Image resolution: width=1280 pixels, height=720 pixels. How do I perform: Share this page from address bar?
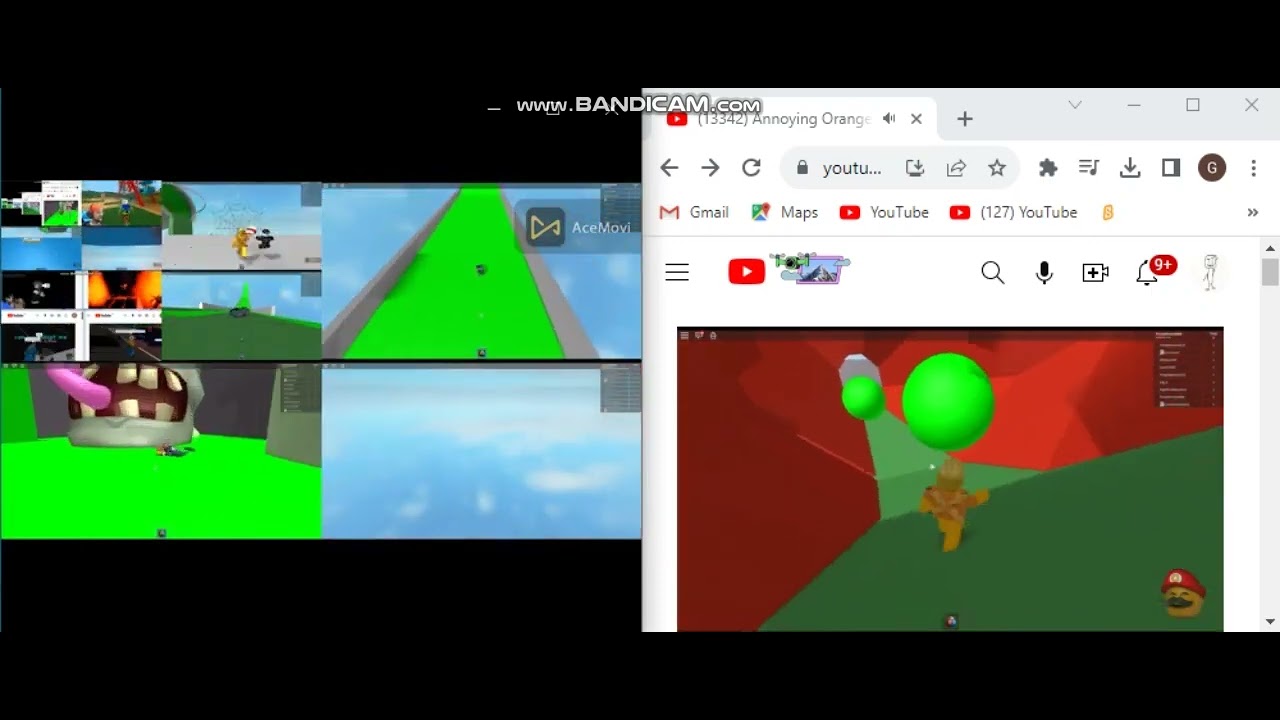tap(956, 168)
